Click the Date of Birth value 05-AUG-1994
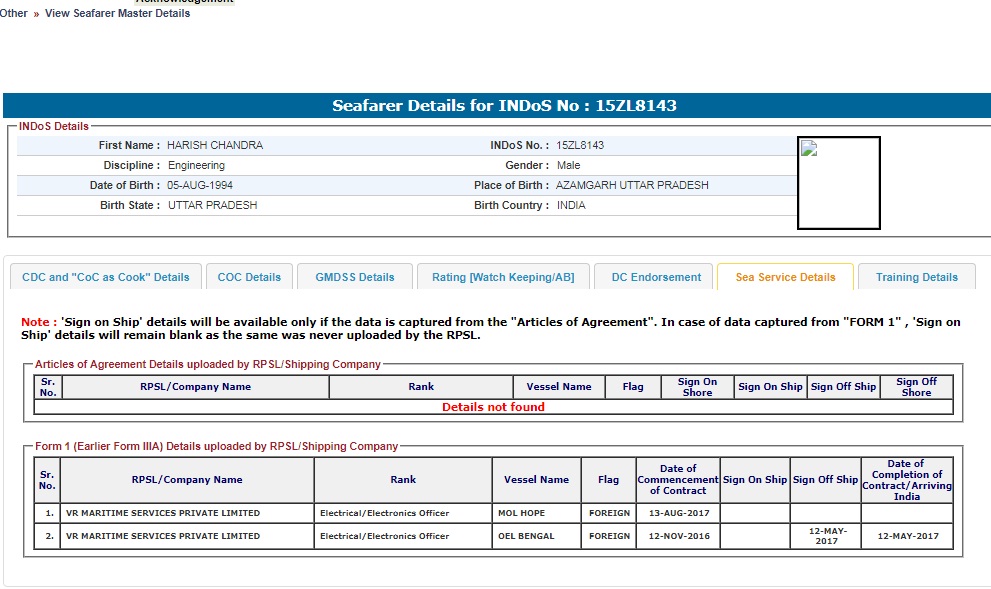 click(200, 185)
